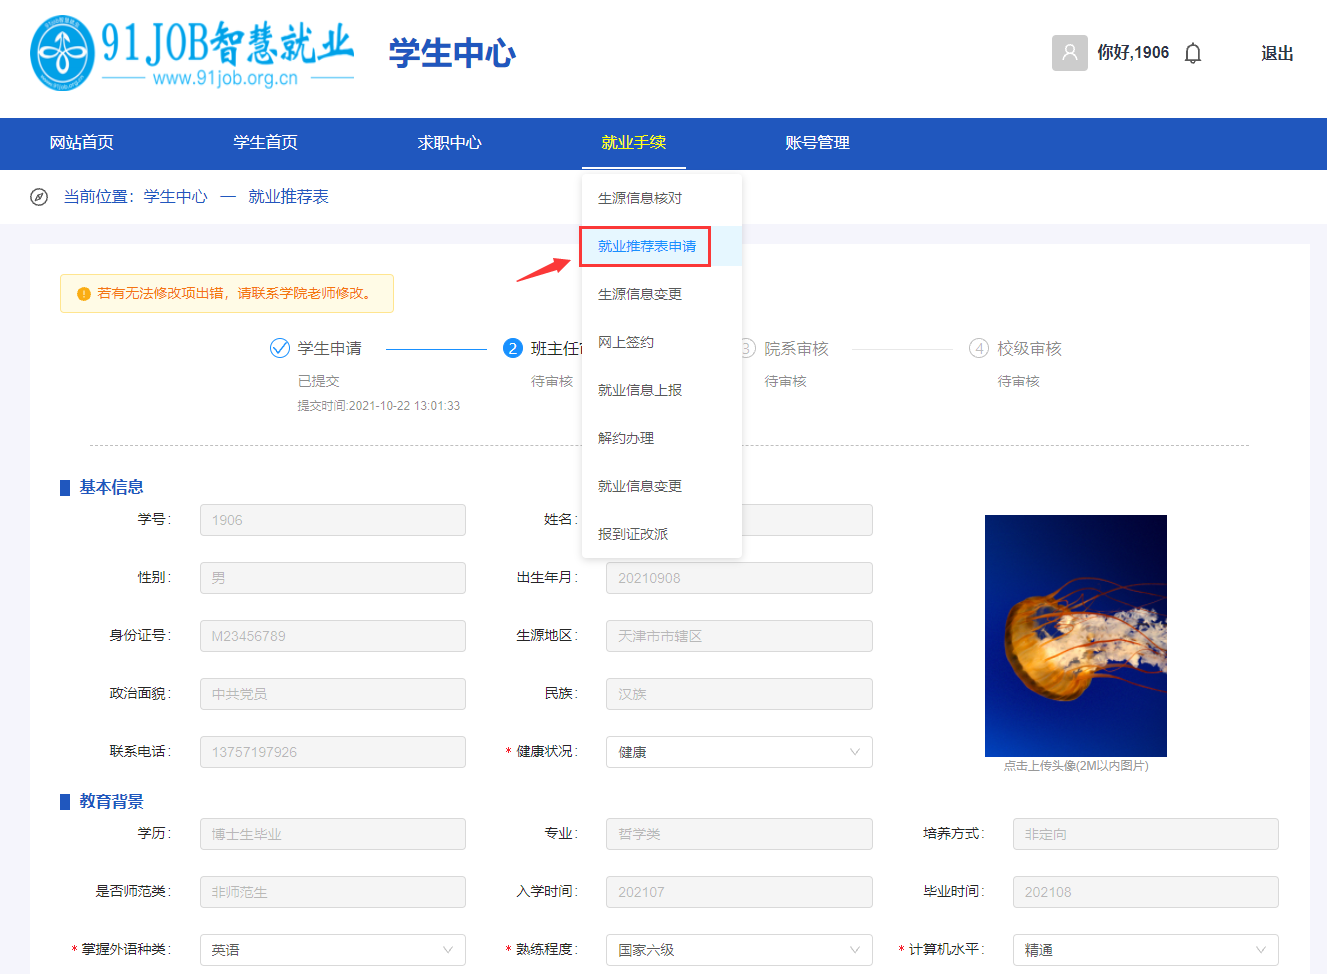
Task: Select 就业推荐表申请 from the menu
Action: pos(647,246)
